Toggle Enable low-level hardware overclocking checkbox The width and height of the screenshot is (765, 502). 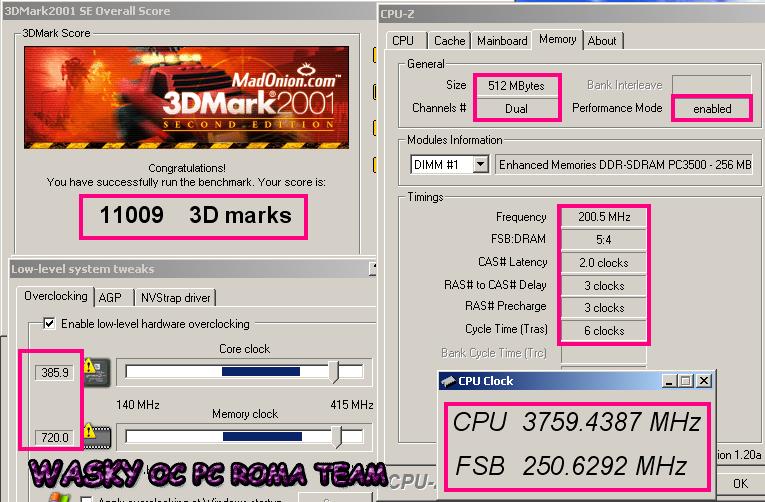[x=49, y=323]
